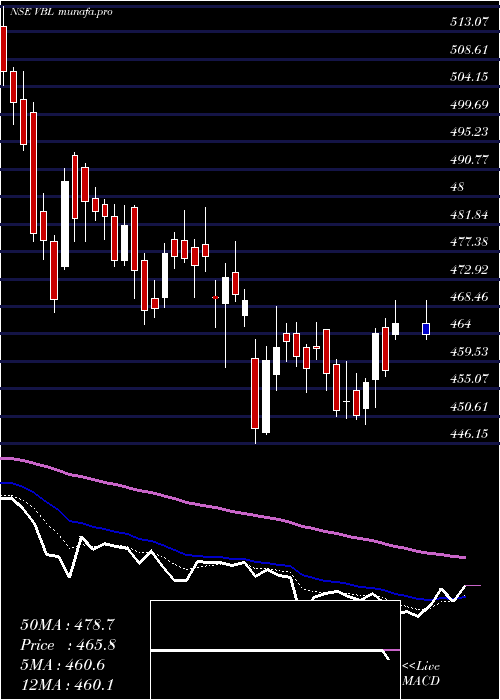Select the 455.07 price axis label
This screenshot has width=500, height=700.
point(468,379)
